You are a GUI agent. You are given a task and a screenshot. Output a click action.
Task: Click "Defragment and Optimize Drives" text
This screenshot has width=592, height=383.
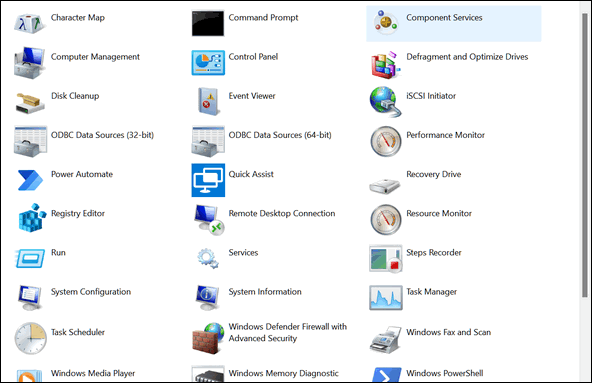[x=467, y=57]
